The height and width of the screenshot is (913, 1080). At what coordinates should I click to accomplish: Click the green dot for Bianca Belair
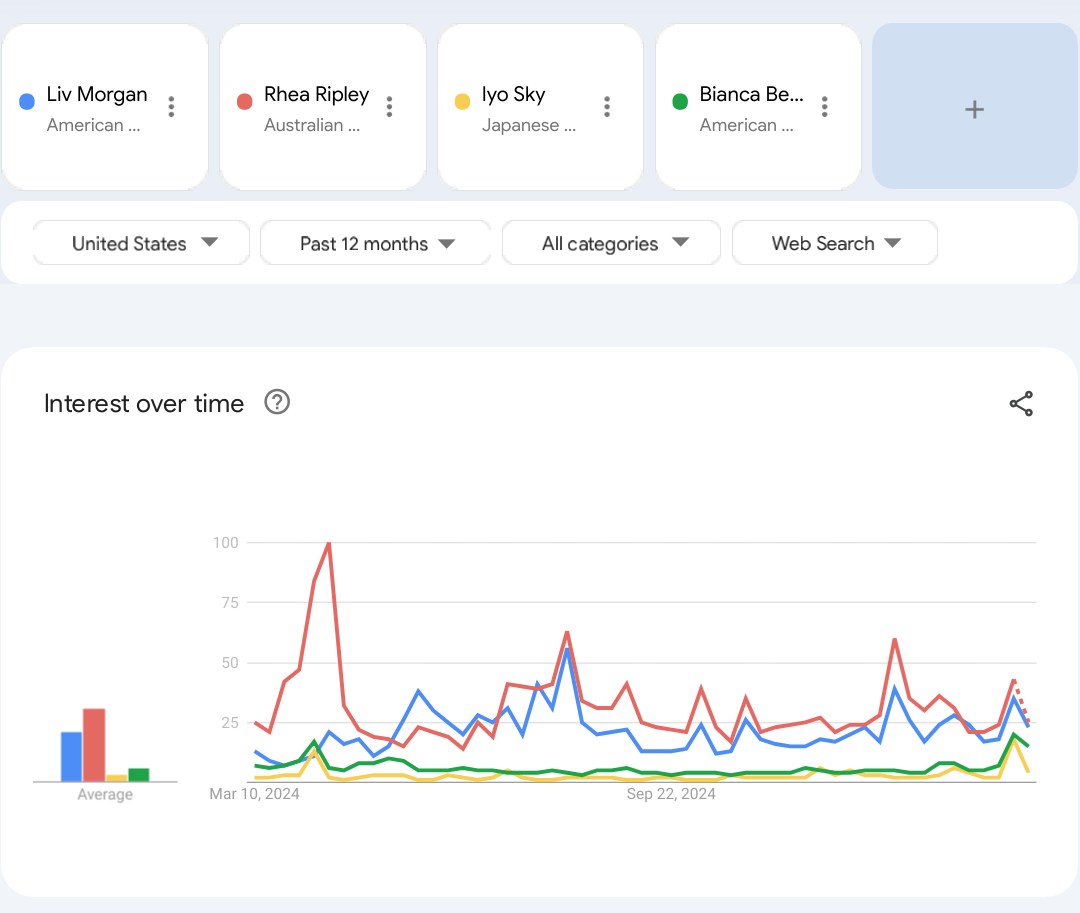(680, 102)
